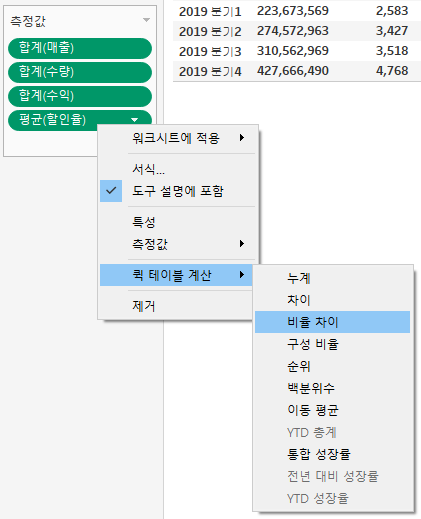
Task: Click the 2019 분기1 row header
Action: [x=210, y=12]
